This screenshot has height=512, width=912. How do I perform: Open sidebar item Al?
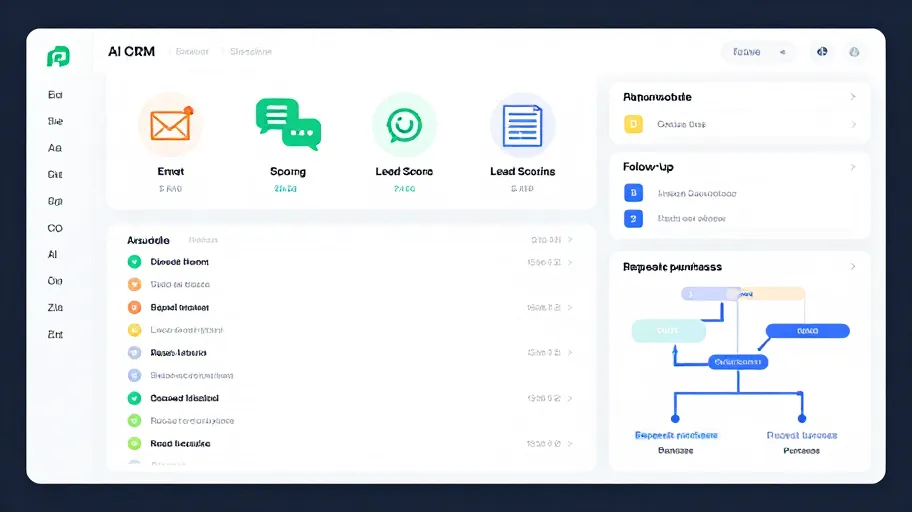click(x=52, y=254)
